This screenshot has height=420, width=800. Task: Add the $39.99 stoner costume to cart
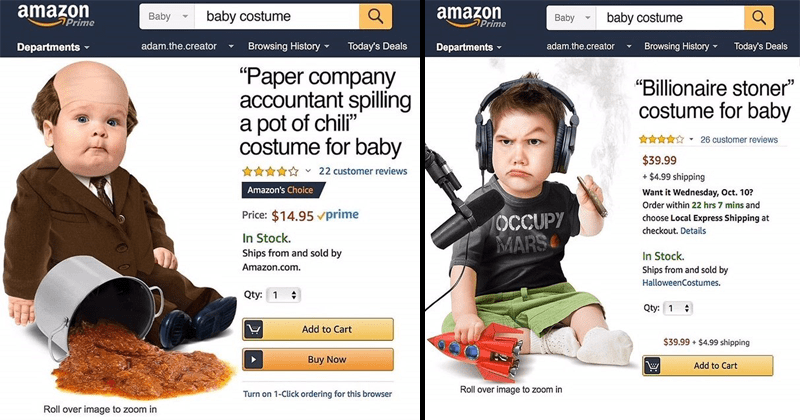(708, 365)
